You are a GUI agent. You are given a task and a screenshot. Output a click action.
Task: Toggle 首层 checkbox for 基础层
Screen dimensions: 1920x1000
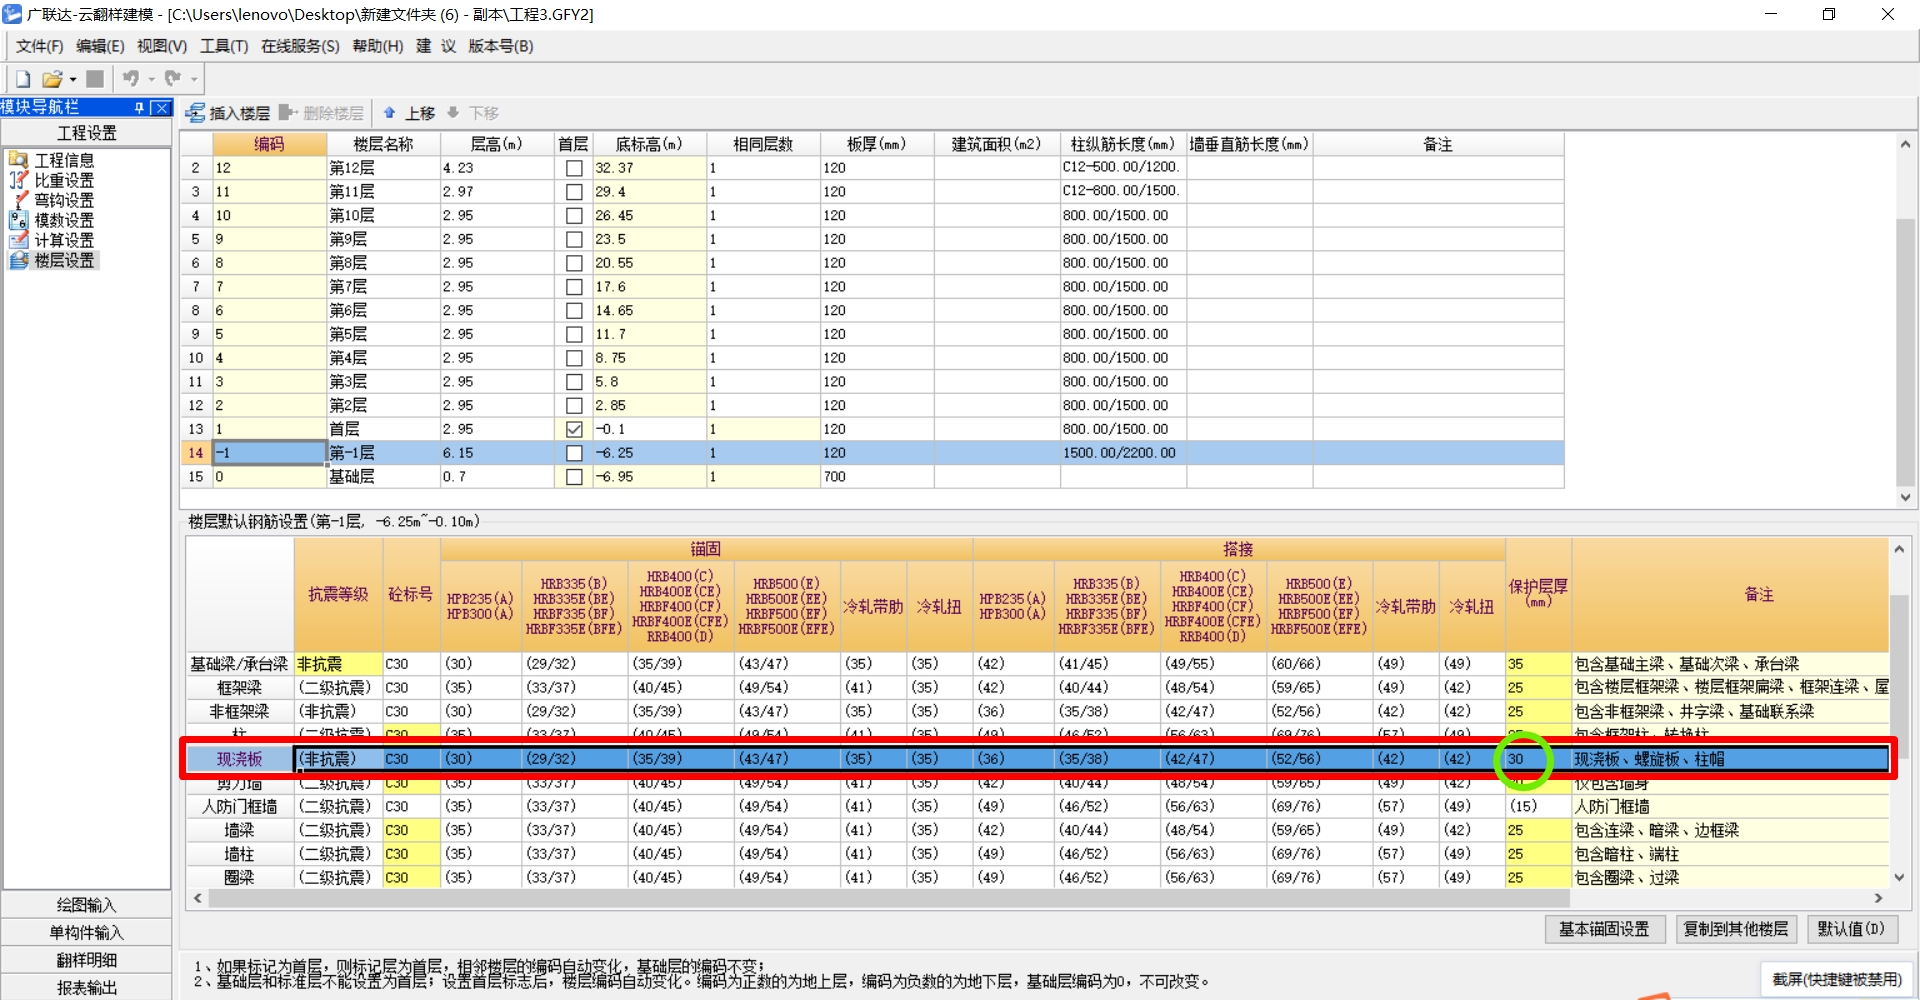(574, 478)
